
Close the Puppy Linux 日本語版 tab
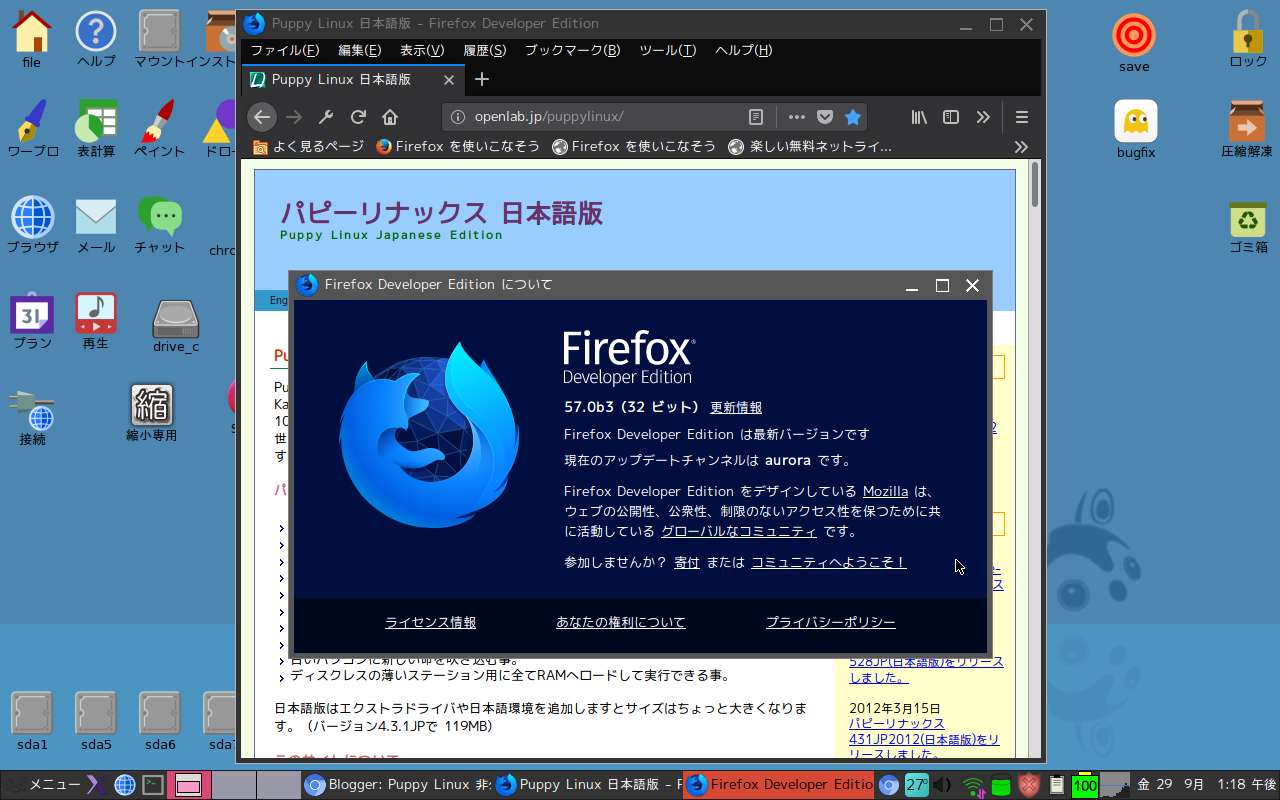tap(450, 80)
